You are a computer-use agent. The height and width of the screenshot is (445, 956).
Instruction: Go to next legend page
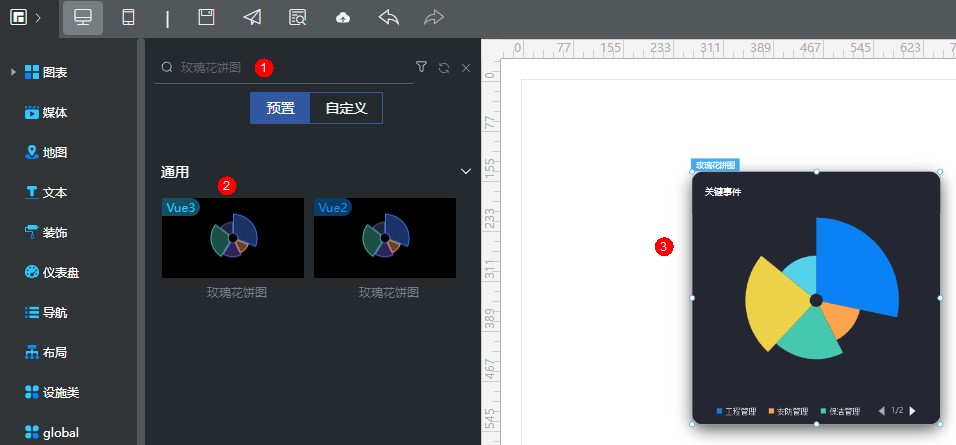click(912, 411)
